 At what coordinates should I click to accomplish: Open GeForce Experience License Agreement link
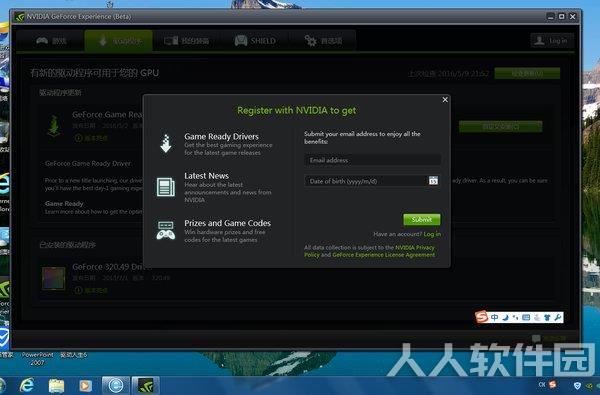pos(383,255)
